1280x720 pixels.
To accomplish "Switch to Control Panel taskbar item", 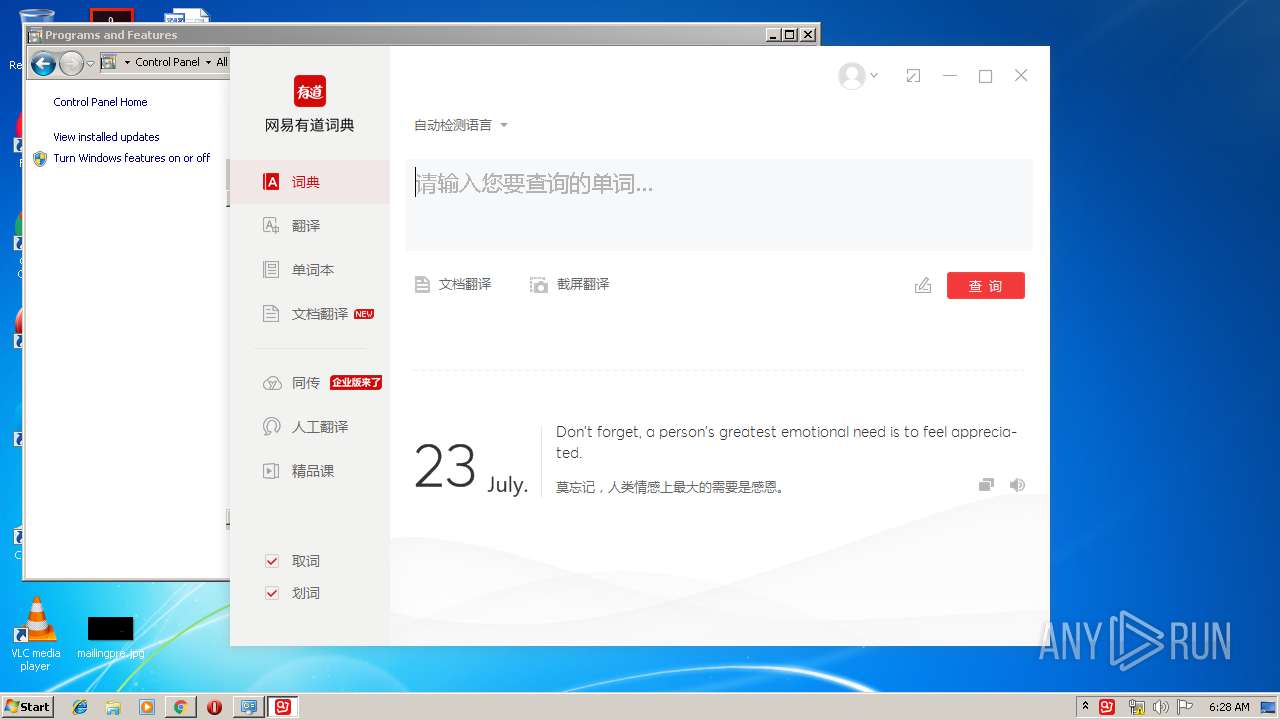I will [x=249, y=707].
